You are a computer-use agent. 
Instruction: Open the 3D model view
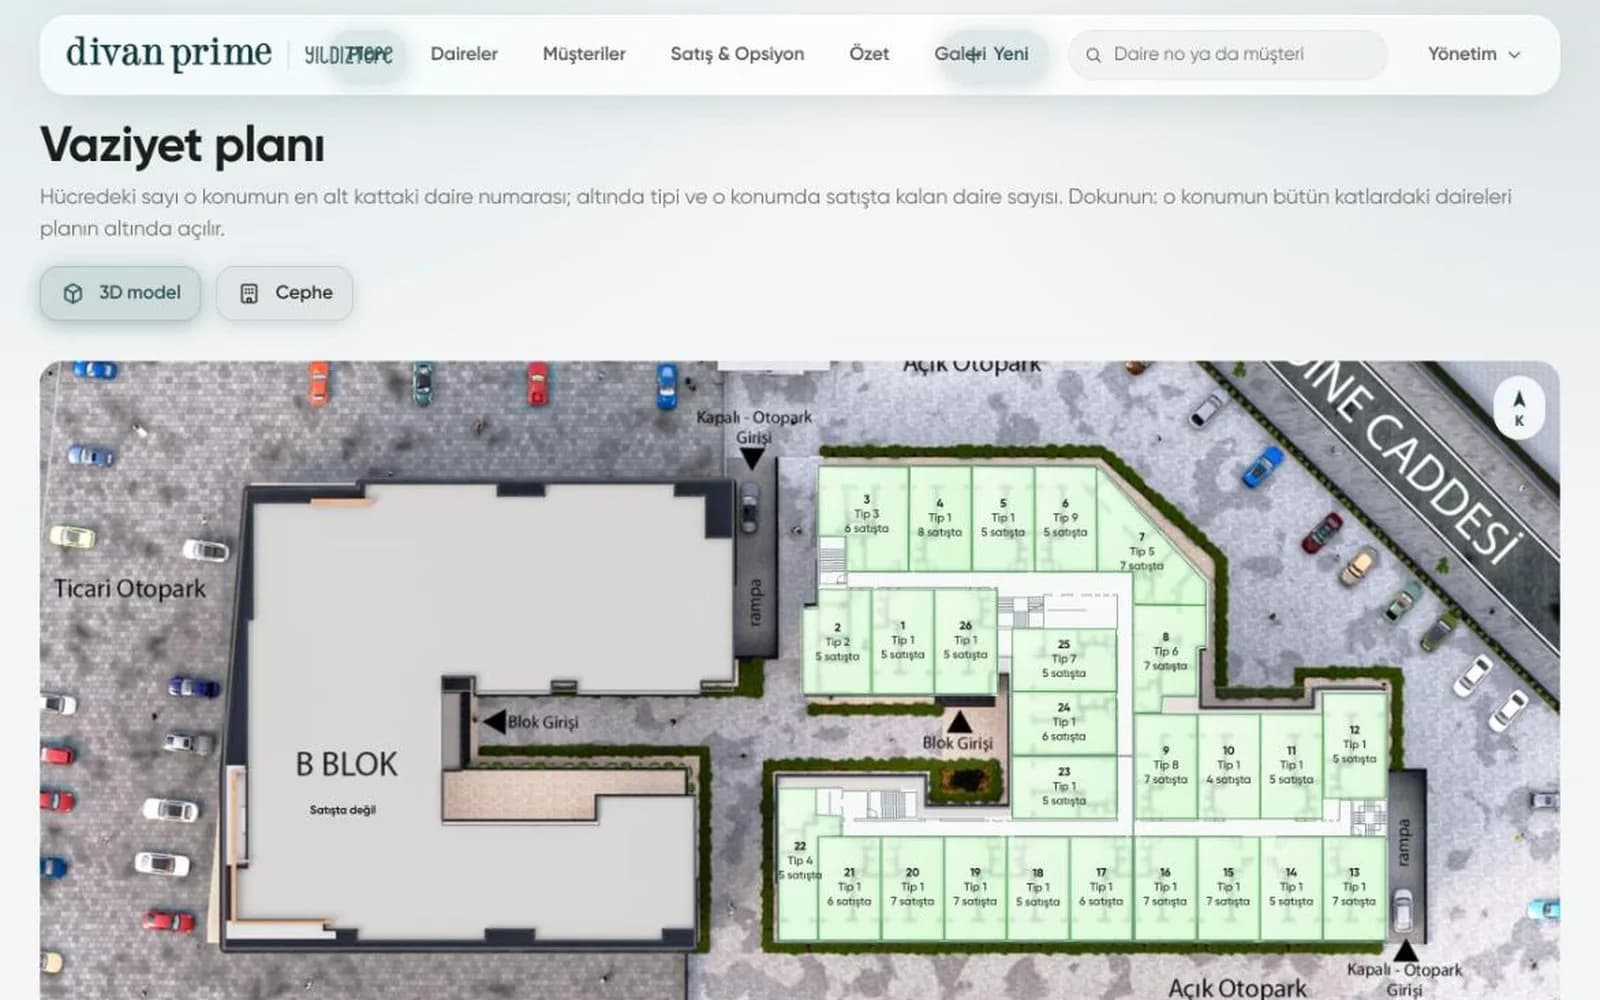coord(121,293)
